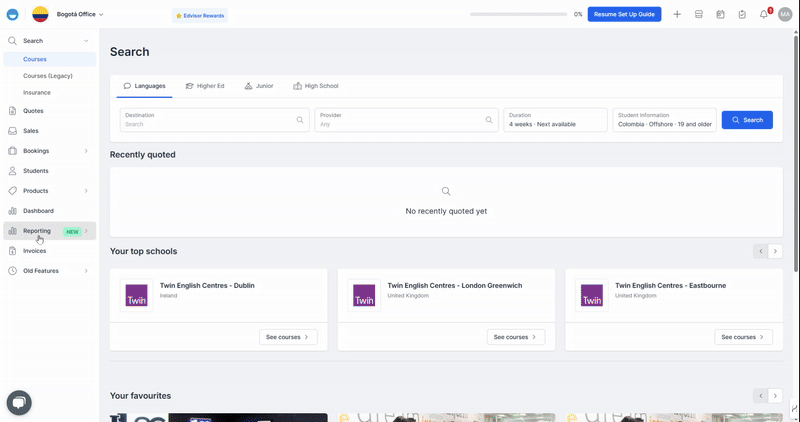Click the Colombia flag icon
Image resolution: width=800 pixels, height=422 pixels.
40,14
